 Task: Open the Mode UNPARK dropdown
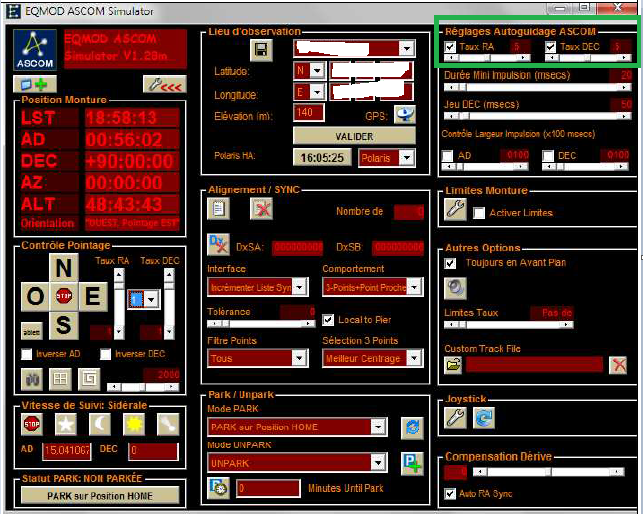(378, 463)
